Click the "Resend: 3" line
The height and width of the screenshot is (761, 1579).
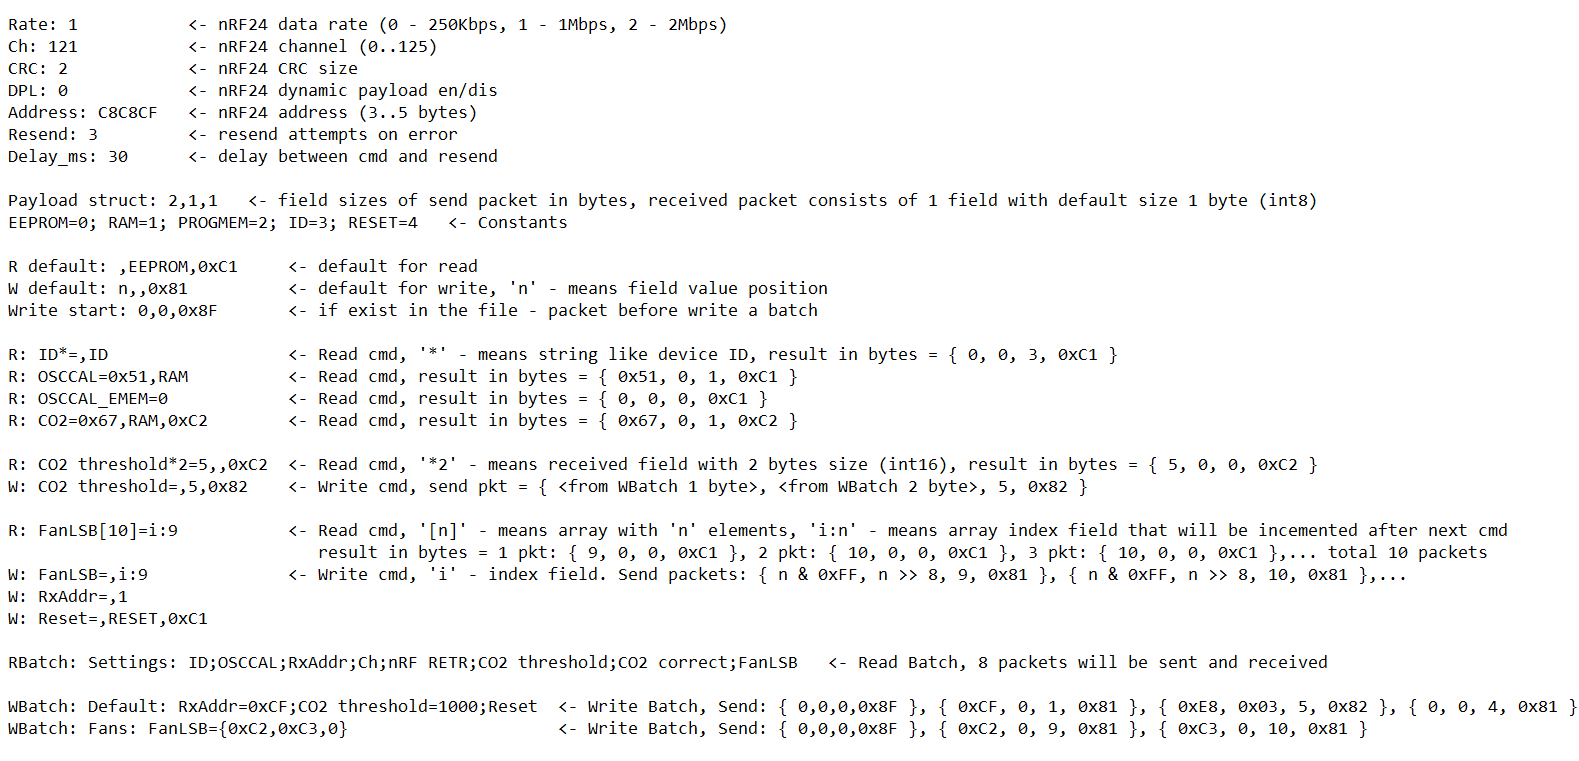[53, 135]
